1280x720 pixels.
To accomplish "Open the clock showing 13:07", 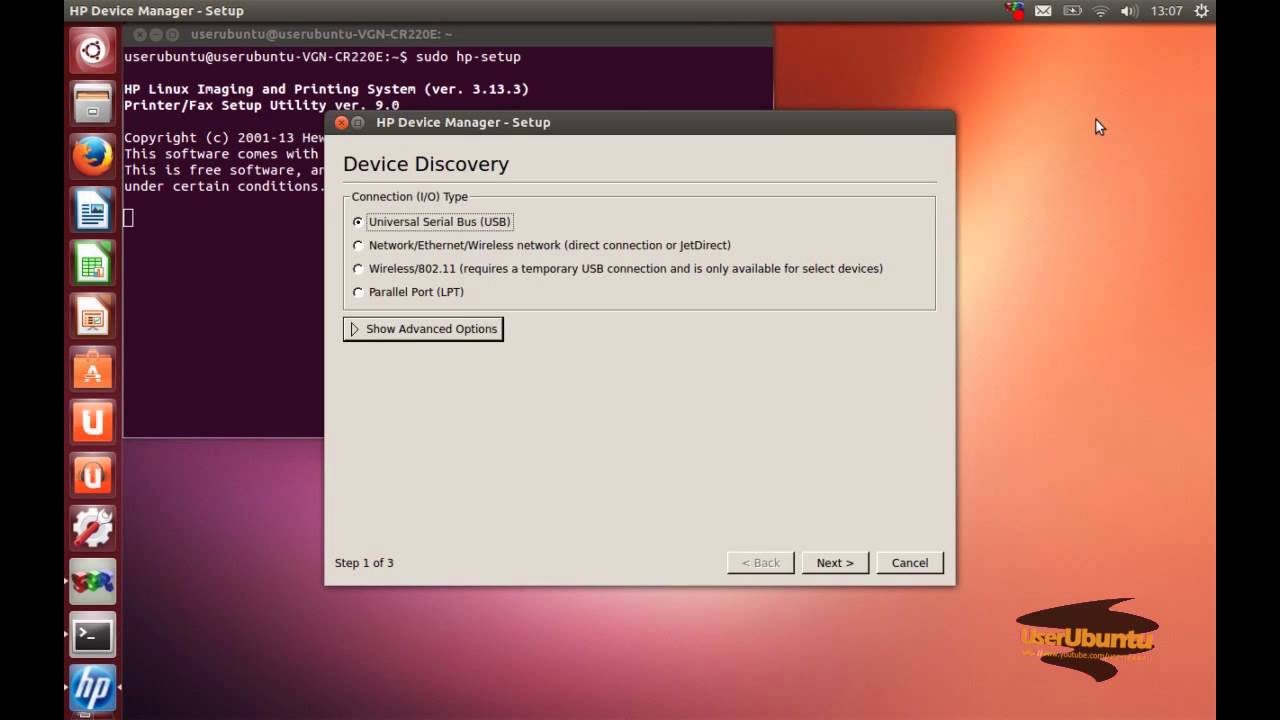I will click(x=1166, y=11).
